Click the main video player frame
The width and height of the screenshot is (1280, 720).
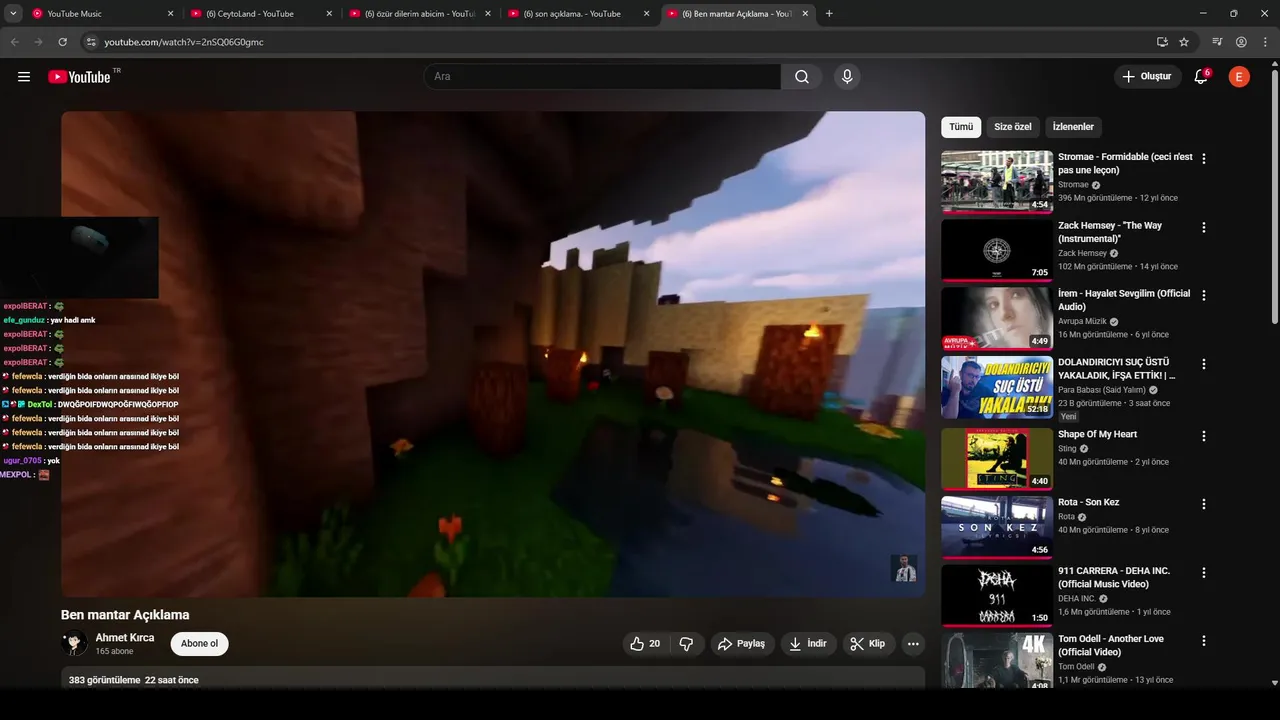click(x=493, y=354)
